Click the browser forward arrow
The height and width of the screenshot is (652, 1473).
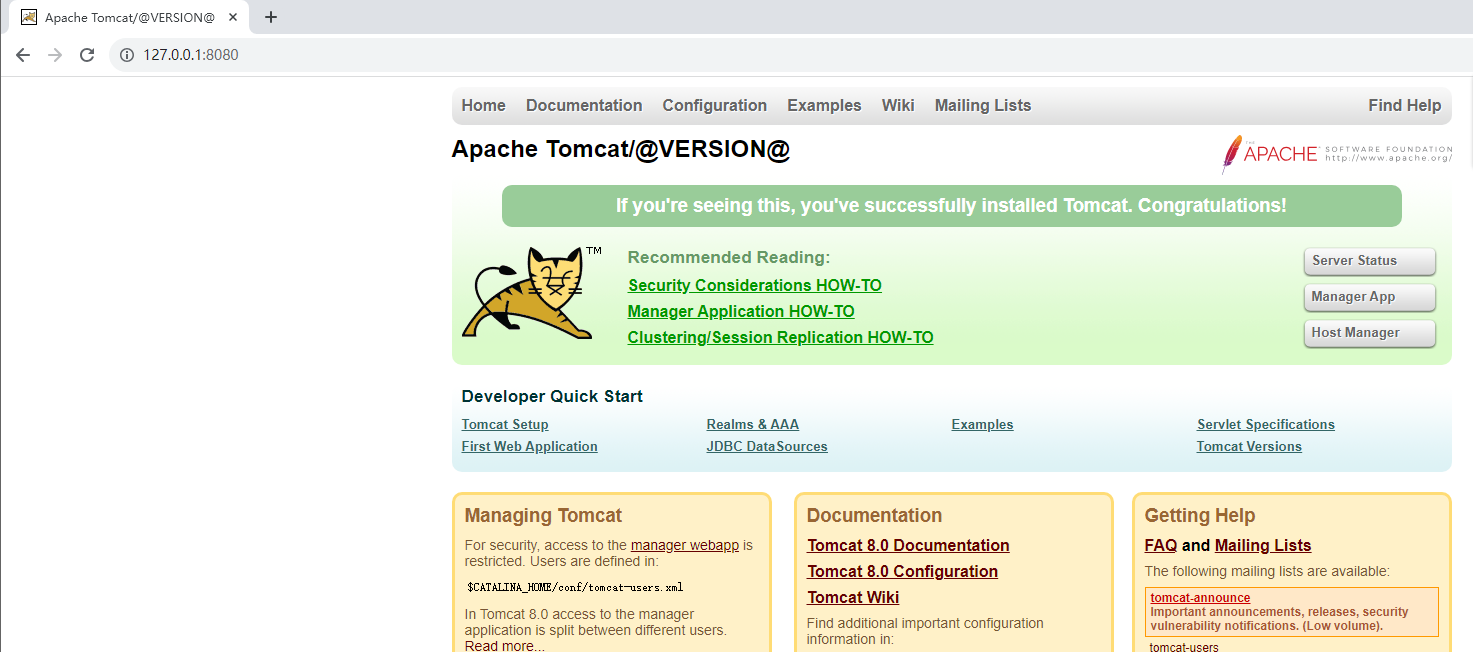click(55, 55)
